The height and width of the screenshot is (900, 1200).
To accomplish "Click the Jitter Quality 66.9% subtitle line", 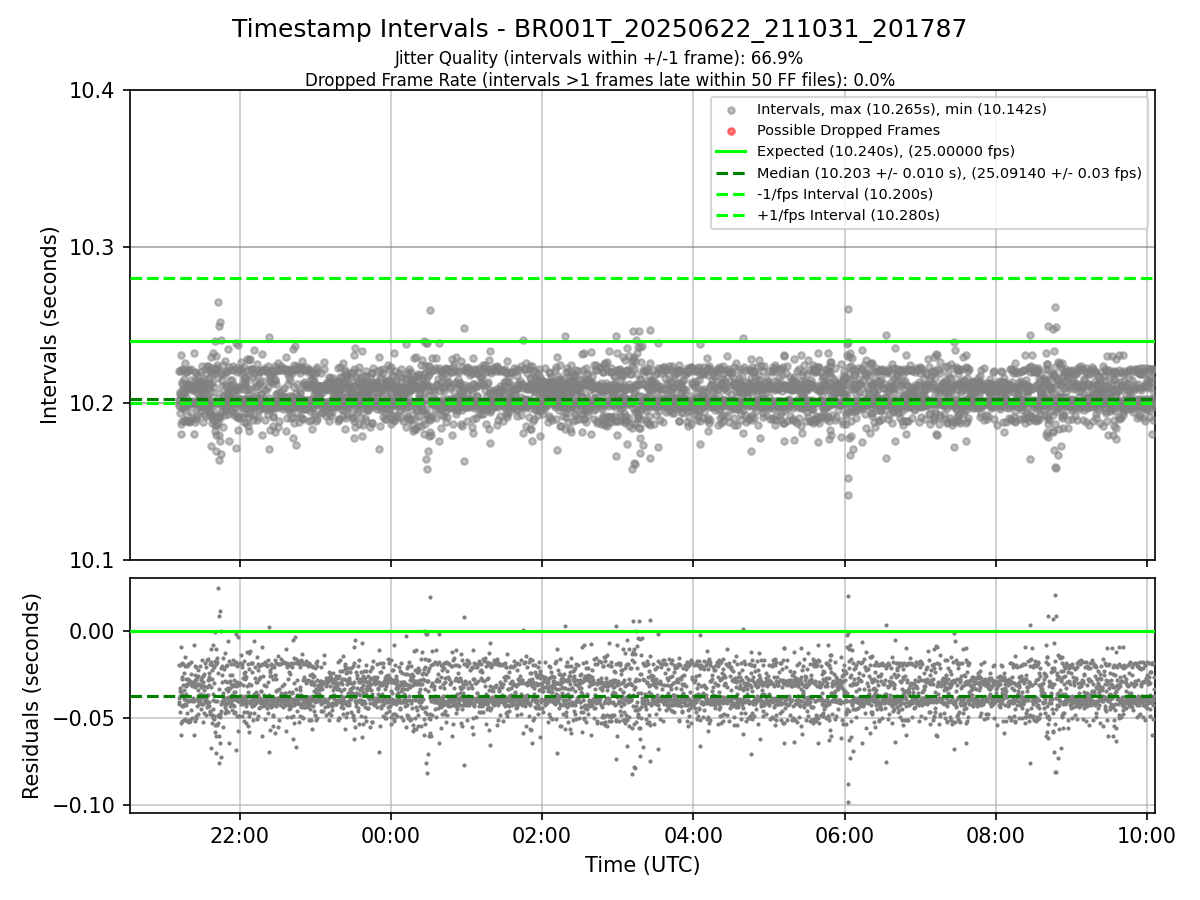I will coord(599,59).
